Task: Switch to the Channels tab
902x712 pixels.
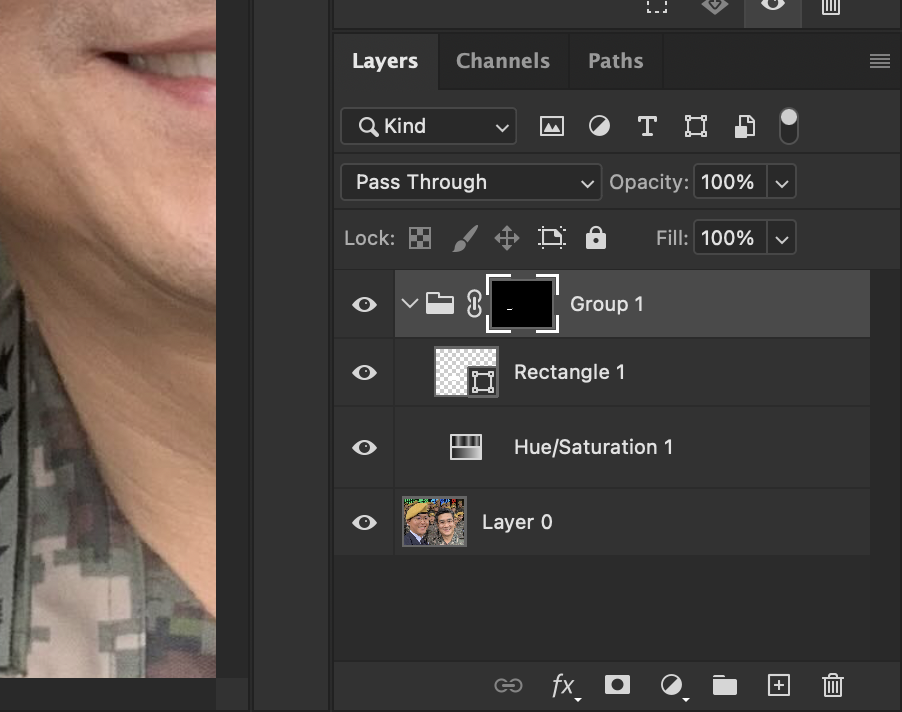Action: 503,61
